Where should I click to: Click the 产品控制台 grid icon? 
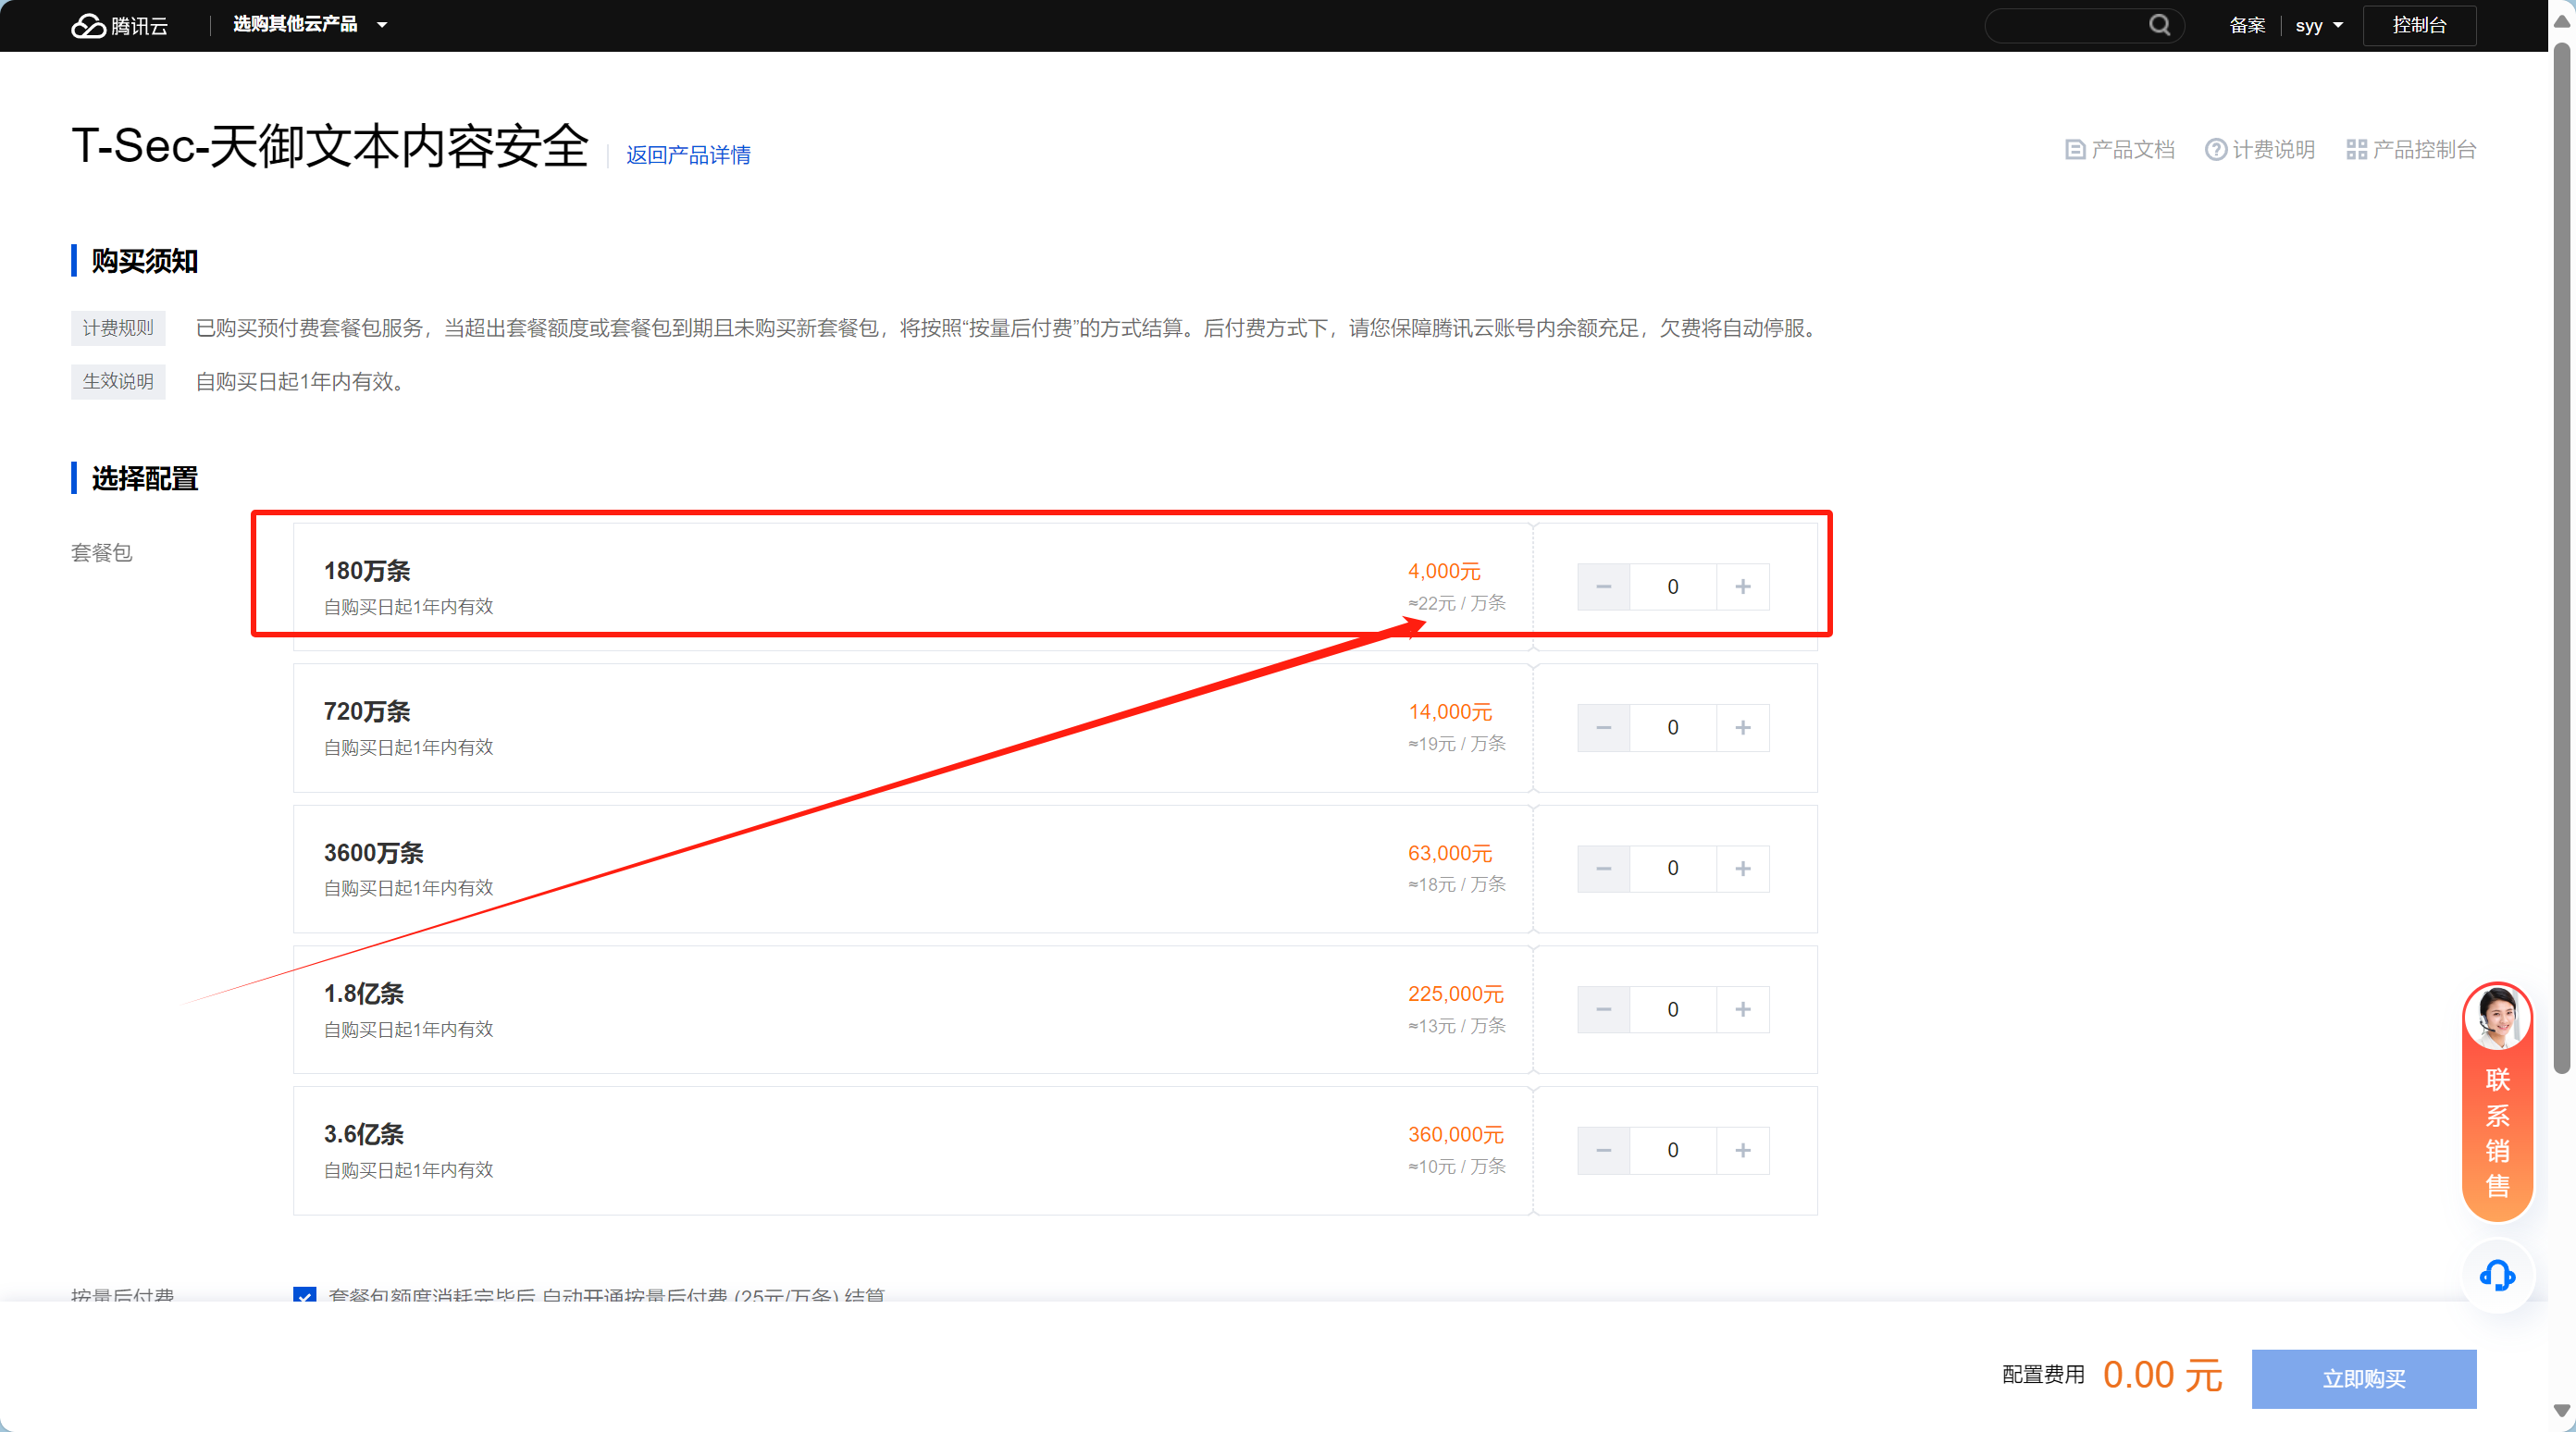(2356, 150)
